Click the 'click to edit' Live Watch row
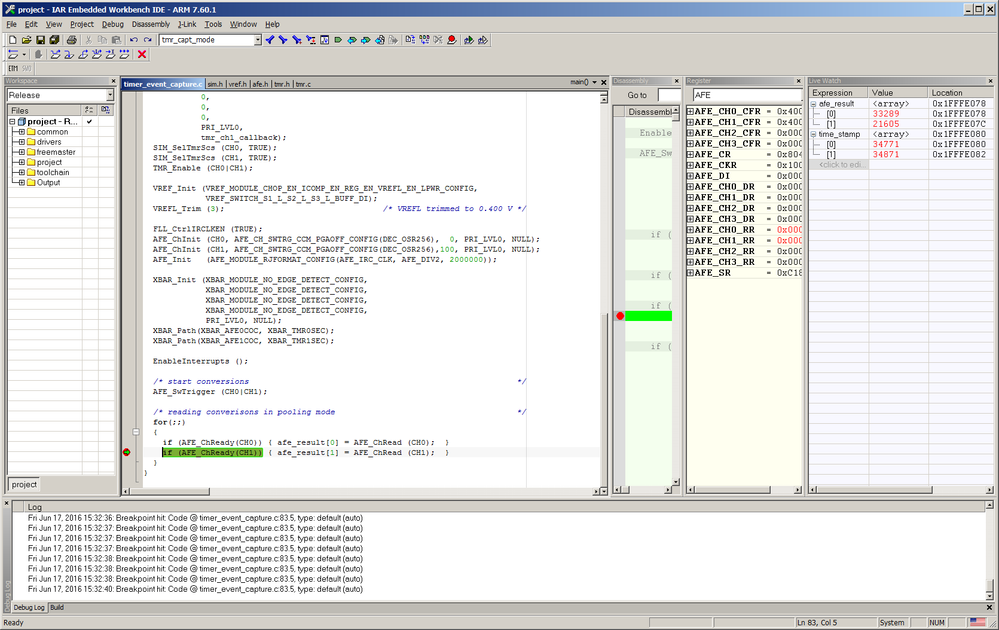999x630 pixels. [841, 164]
